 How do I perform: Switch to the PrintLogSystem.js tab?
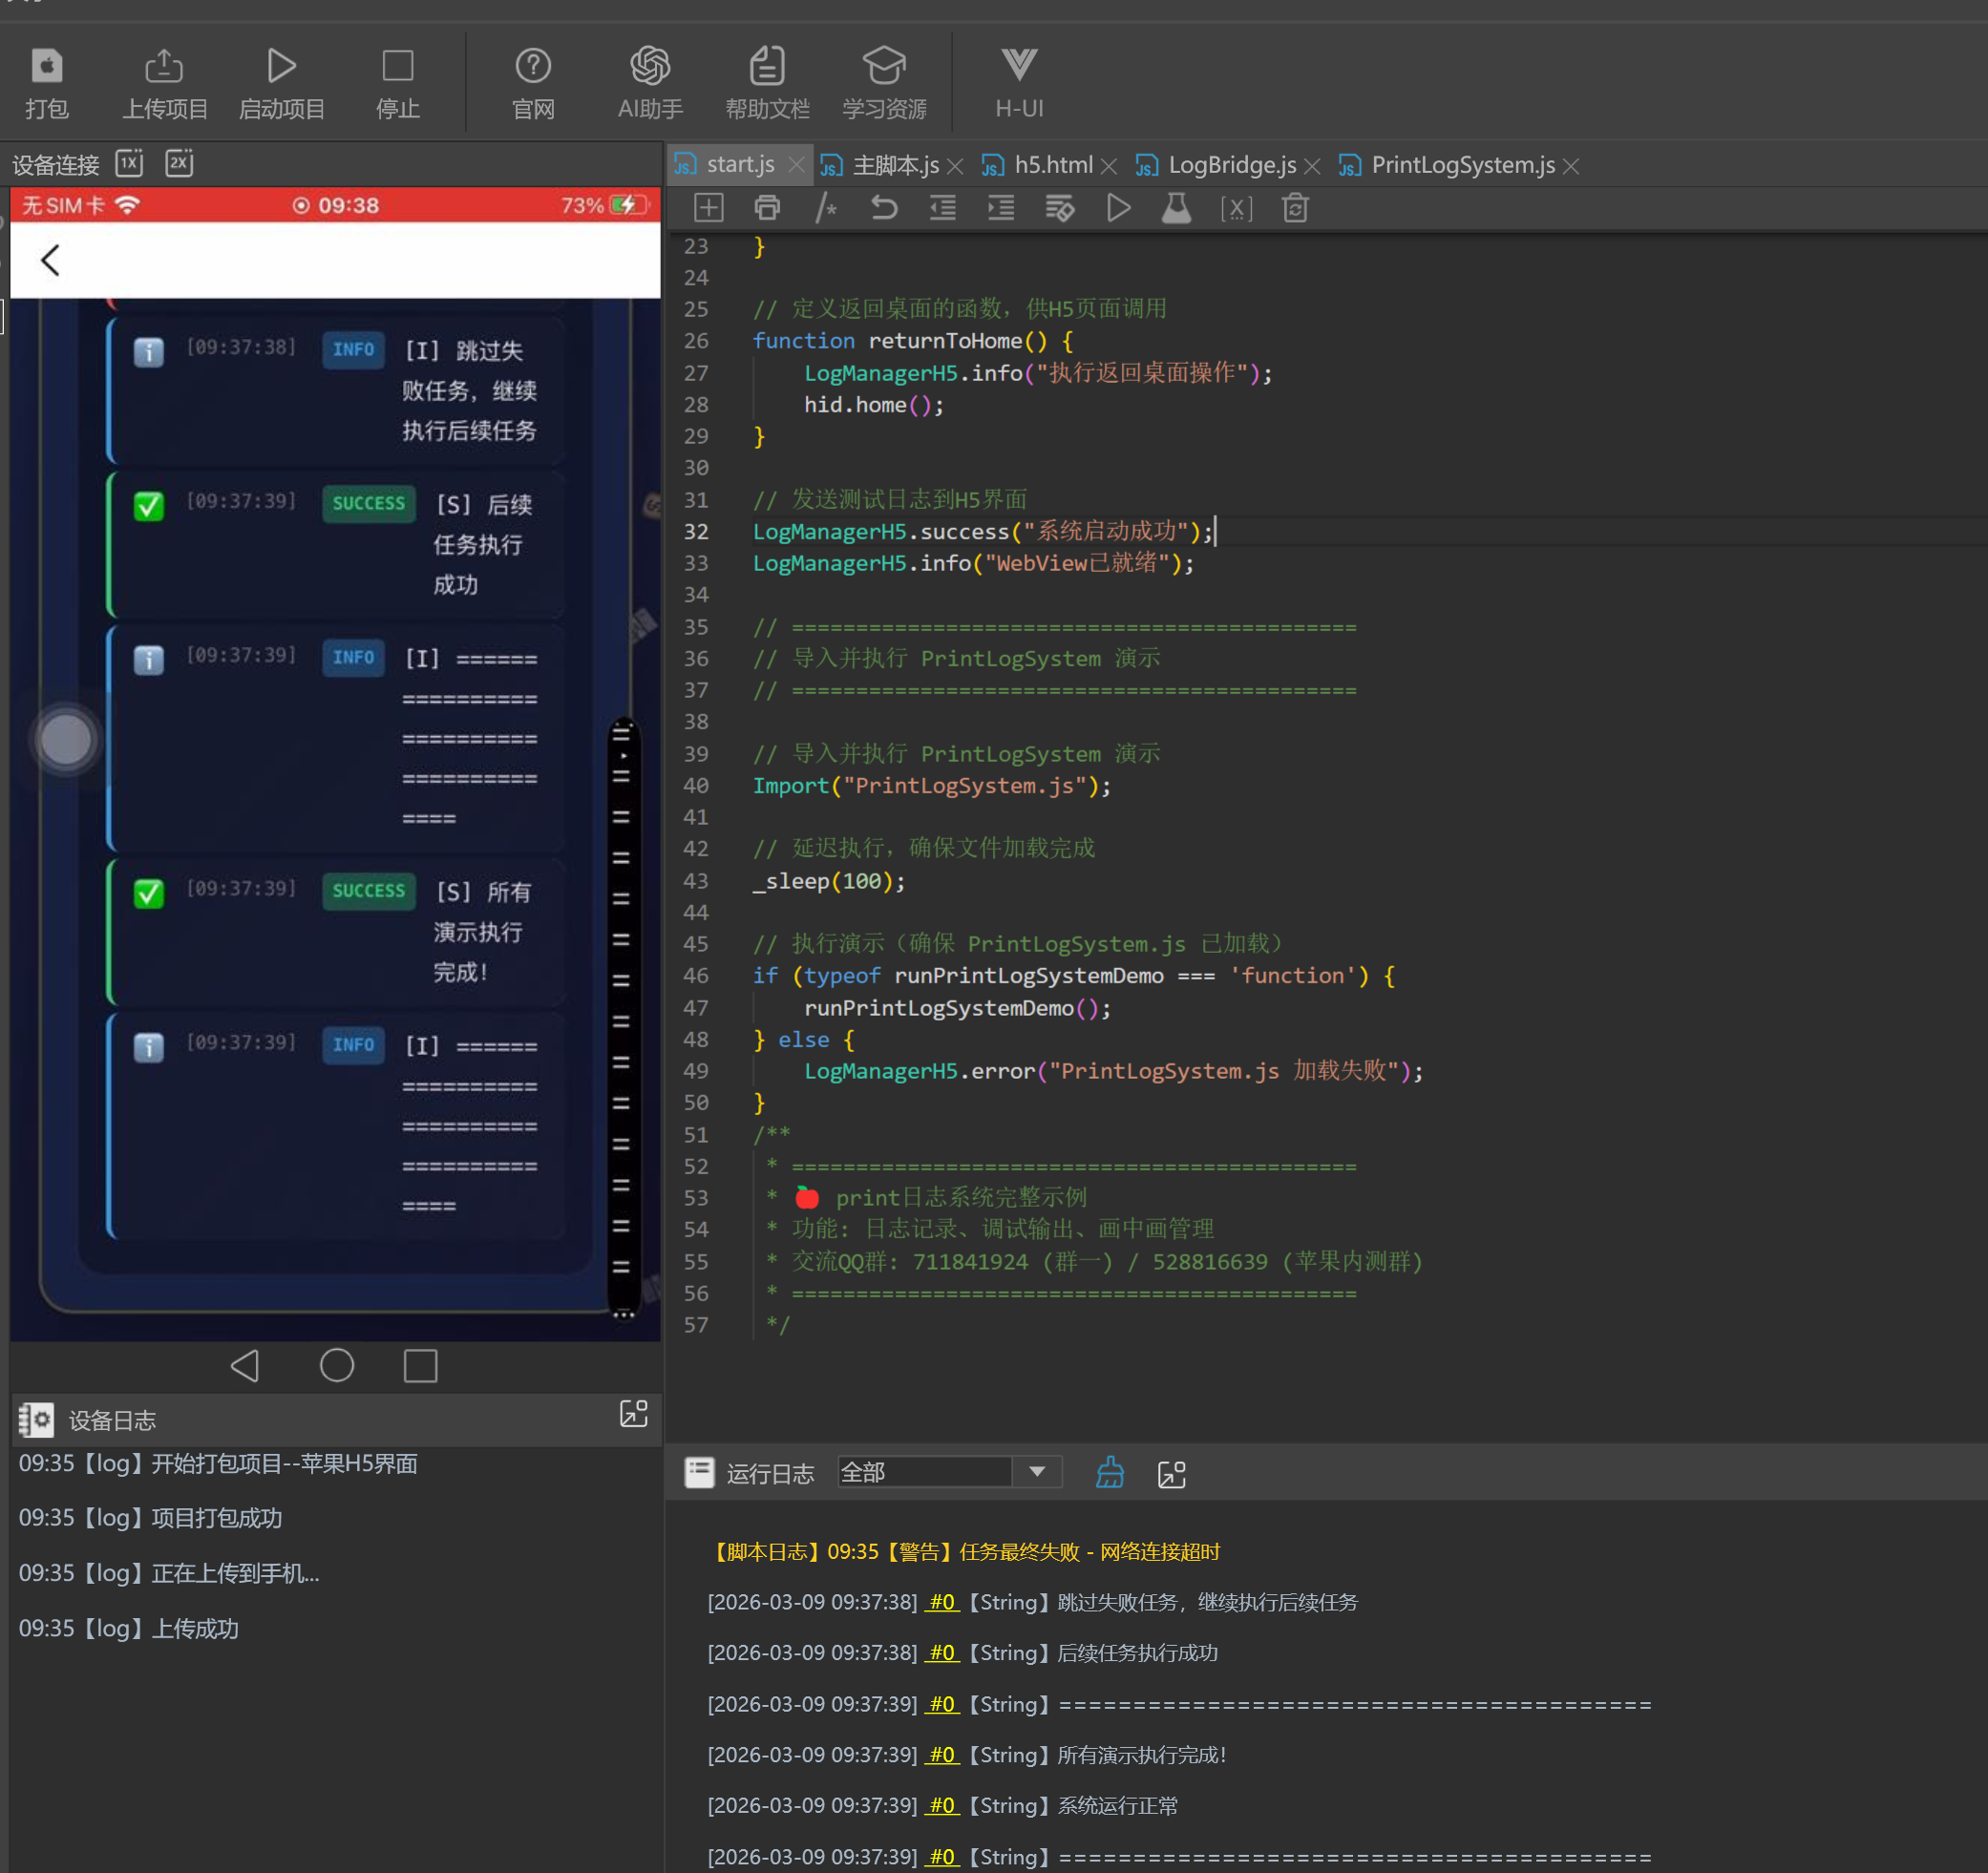click(1462, 165)
